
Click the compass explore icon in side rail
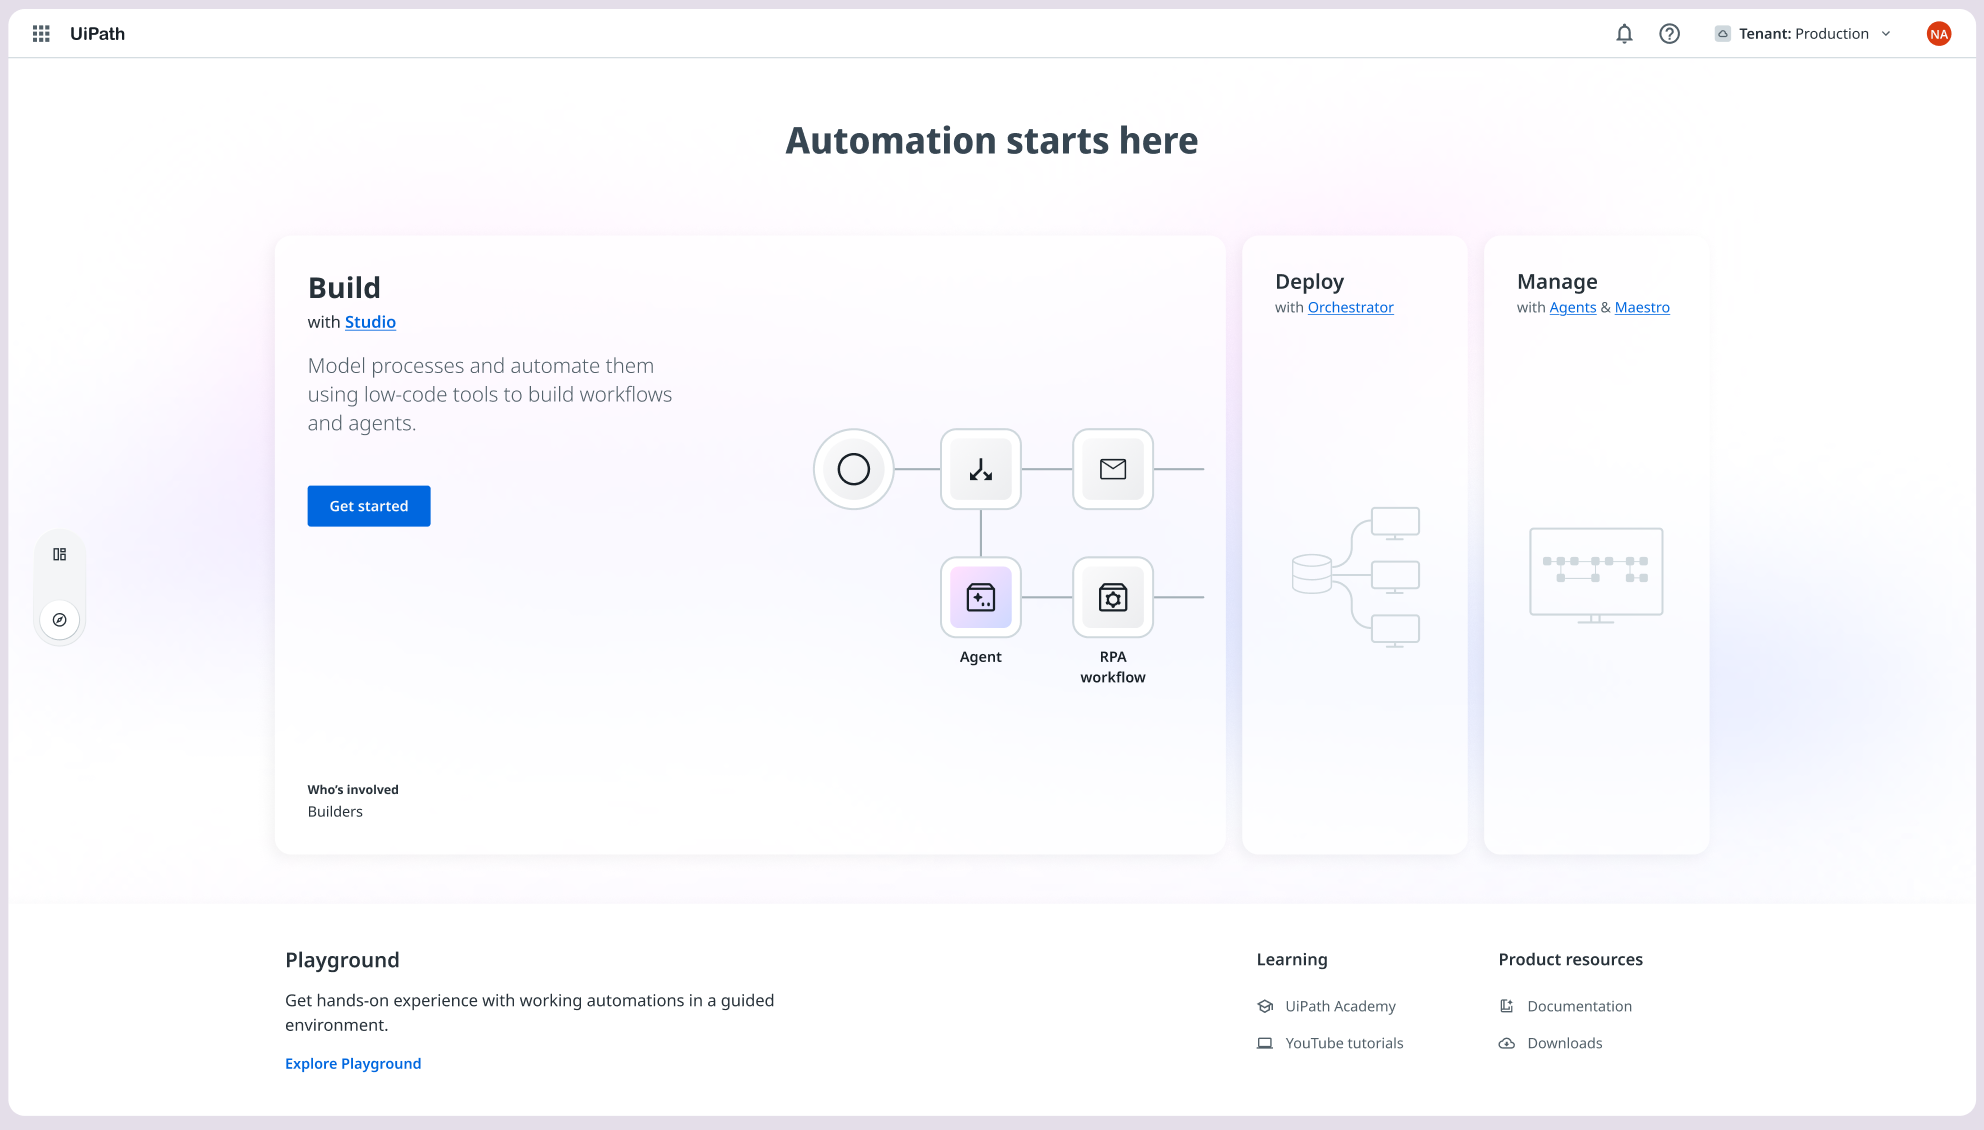point(60,620)
